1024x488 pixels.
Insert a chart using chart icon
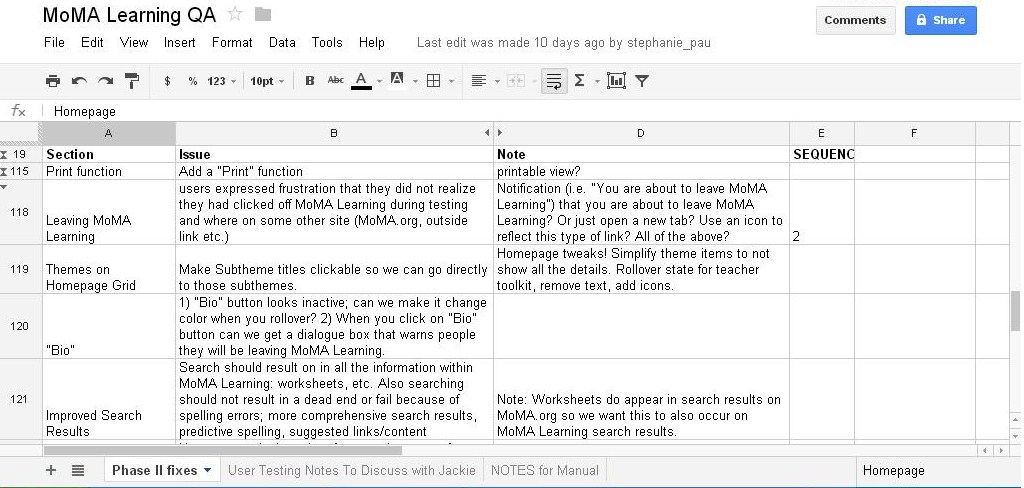tap(616, 81)
